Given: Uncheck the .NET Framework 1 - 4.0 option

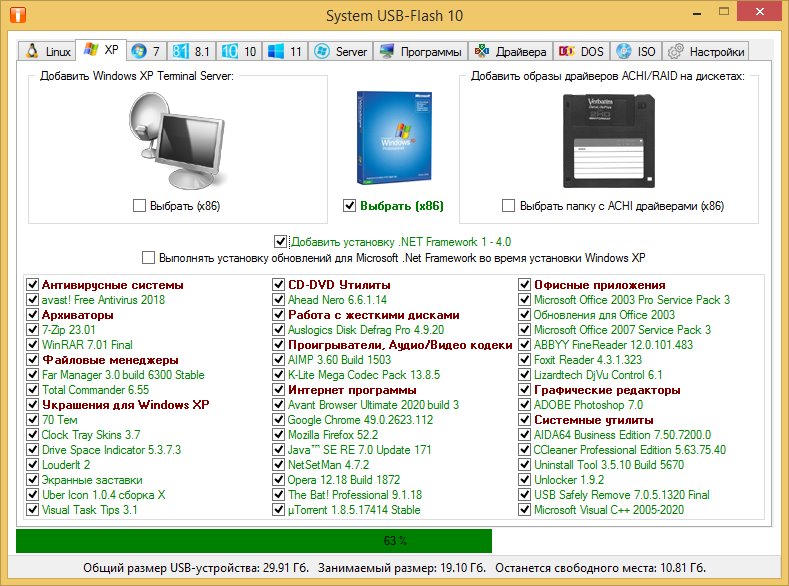Looking at the screenshot, I should tap(280, 241).
